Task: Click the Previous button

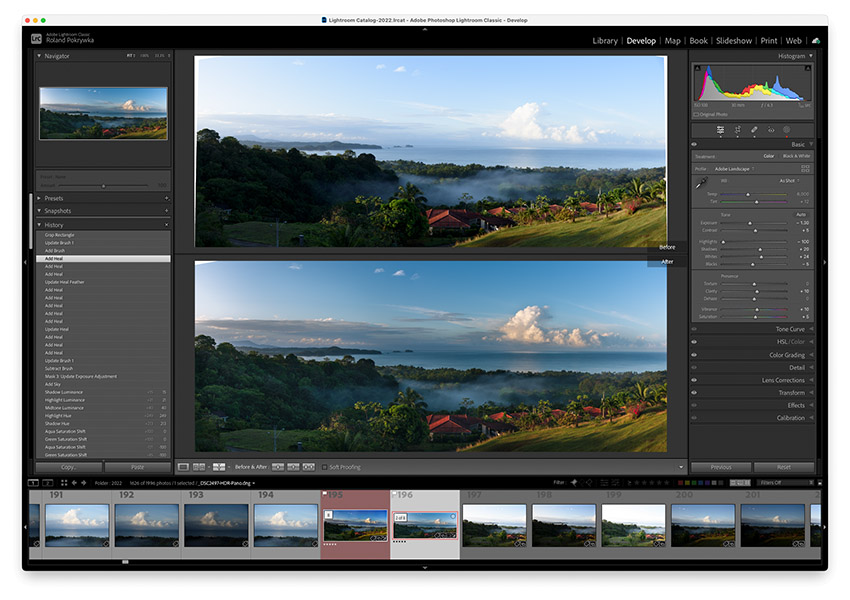Action: pos(721,467)
